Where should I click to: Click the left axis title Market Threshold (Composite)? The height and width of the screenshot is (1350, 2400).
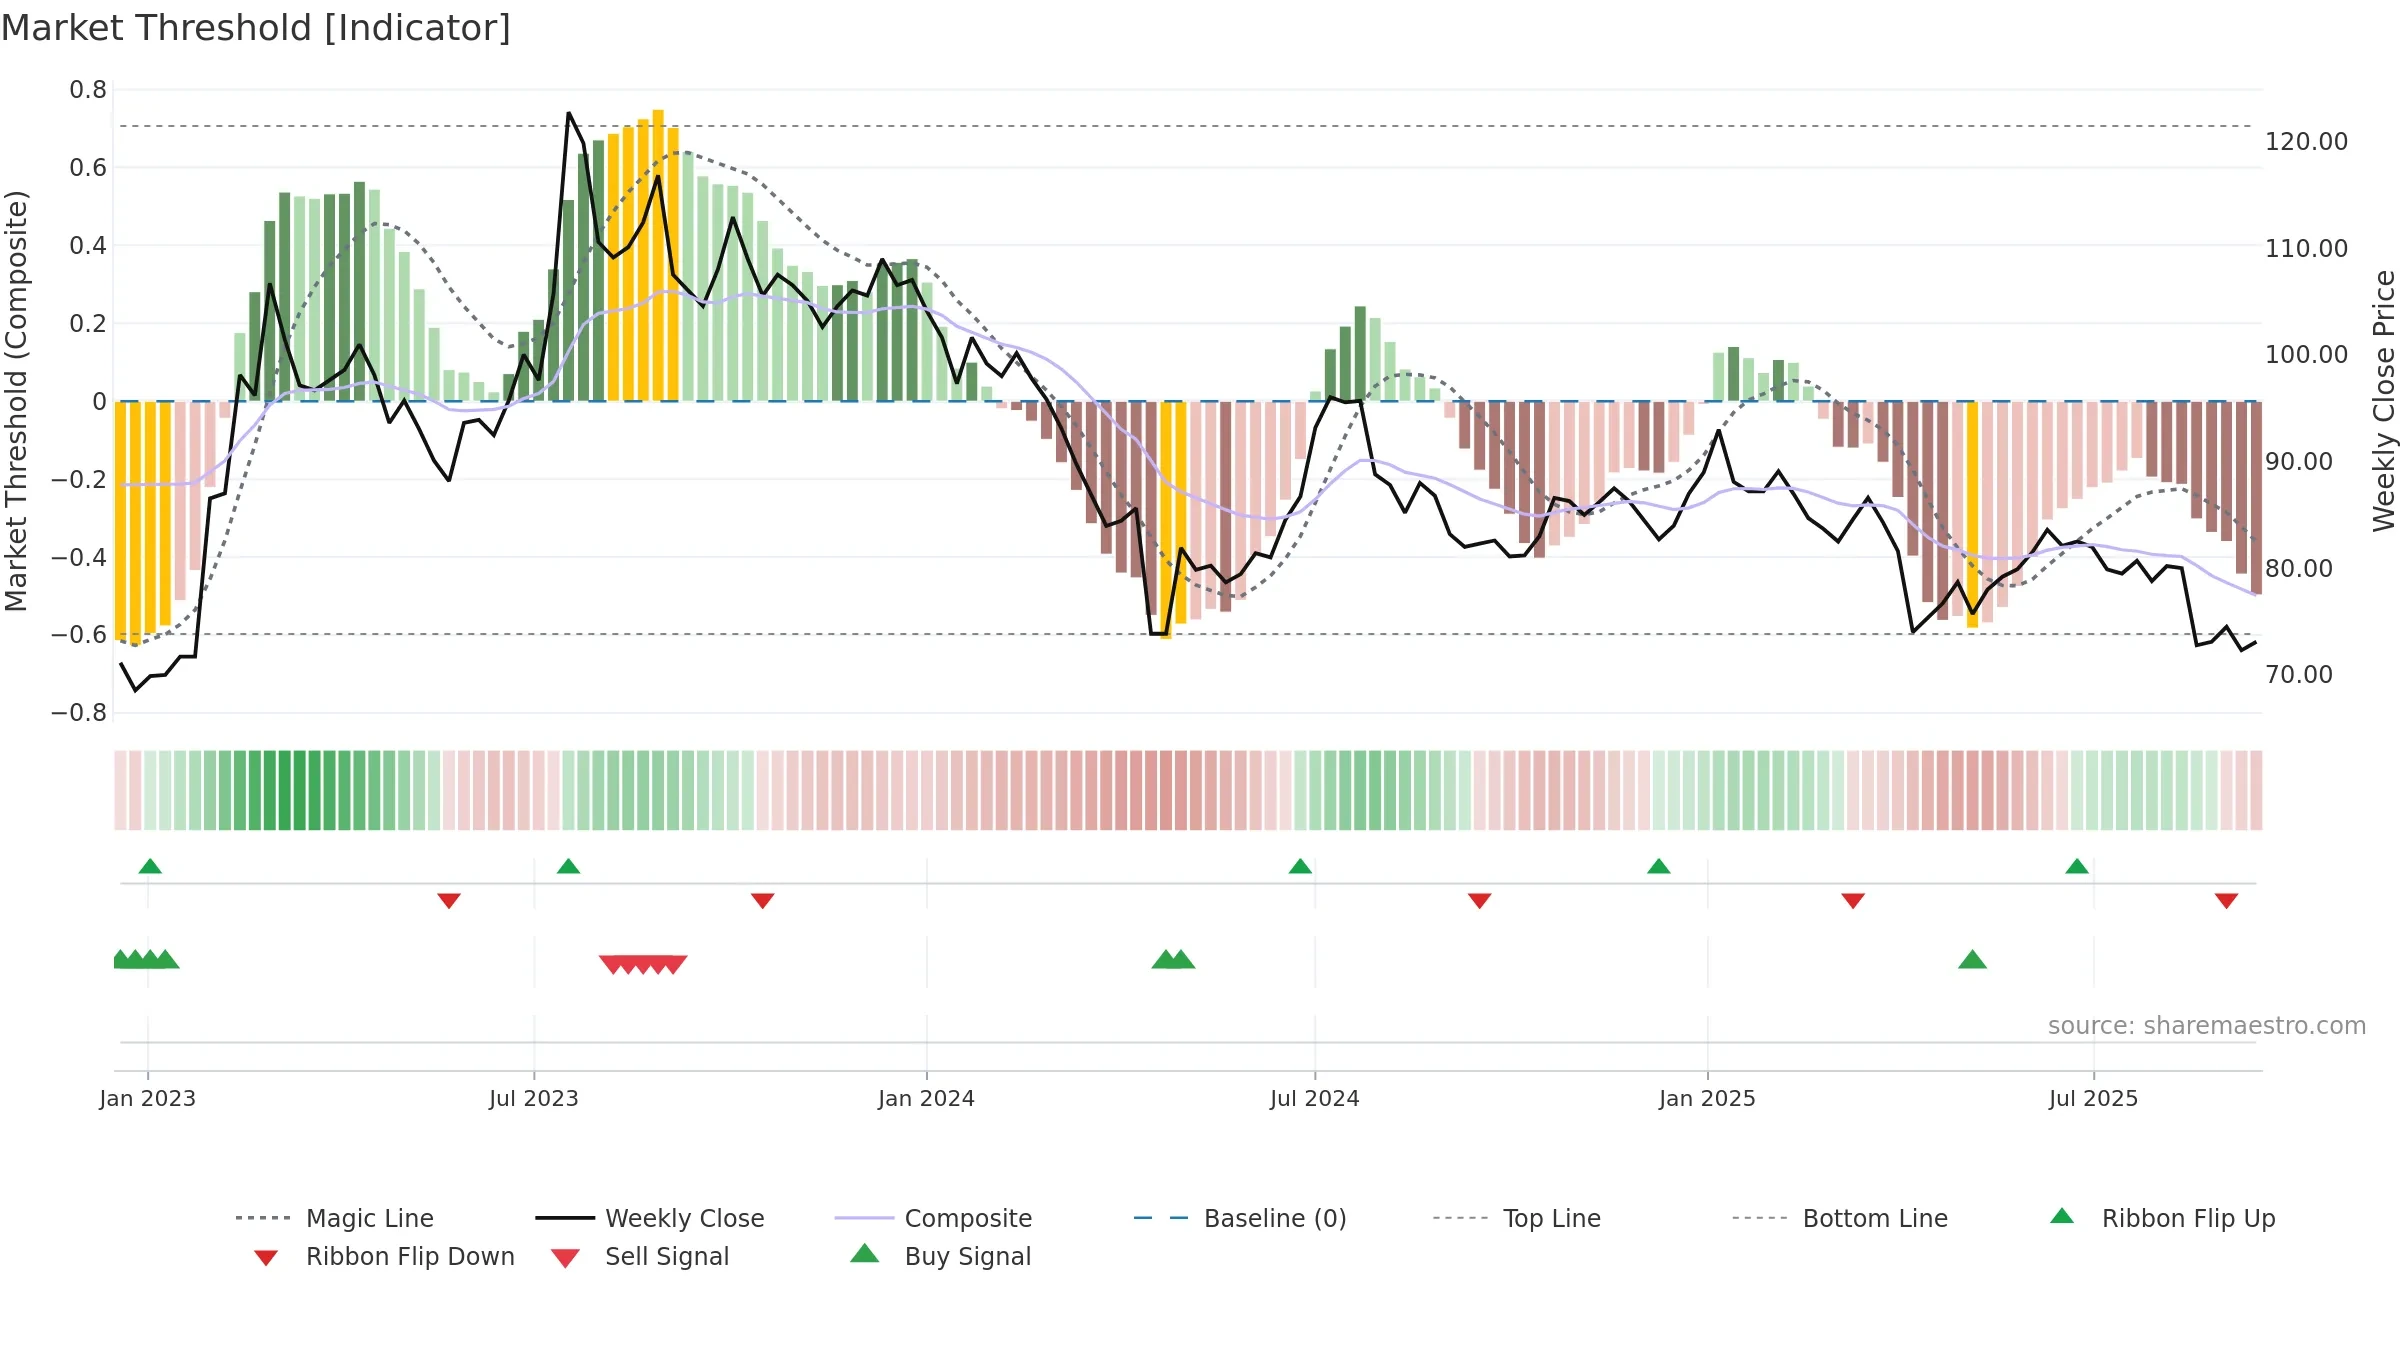click(x=16, y=401)
